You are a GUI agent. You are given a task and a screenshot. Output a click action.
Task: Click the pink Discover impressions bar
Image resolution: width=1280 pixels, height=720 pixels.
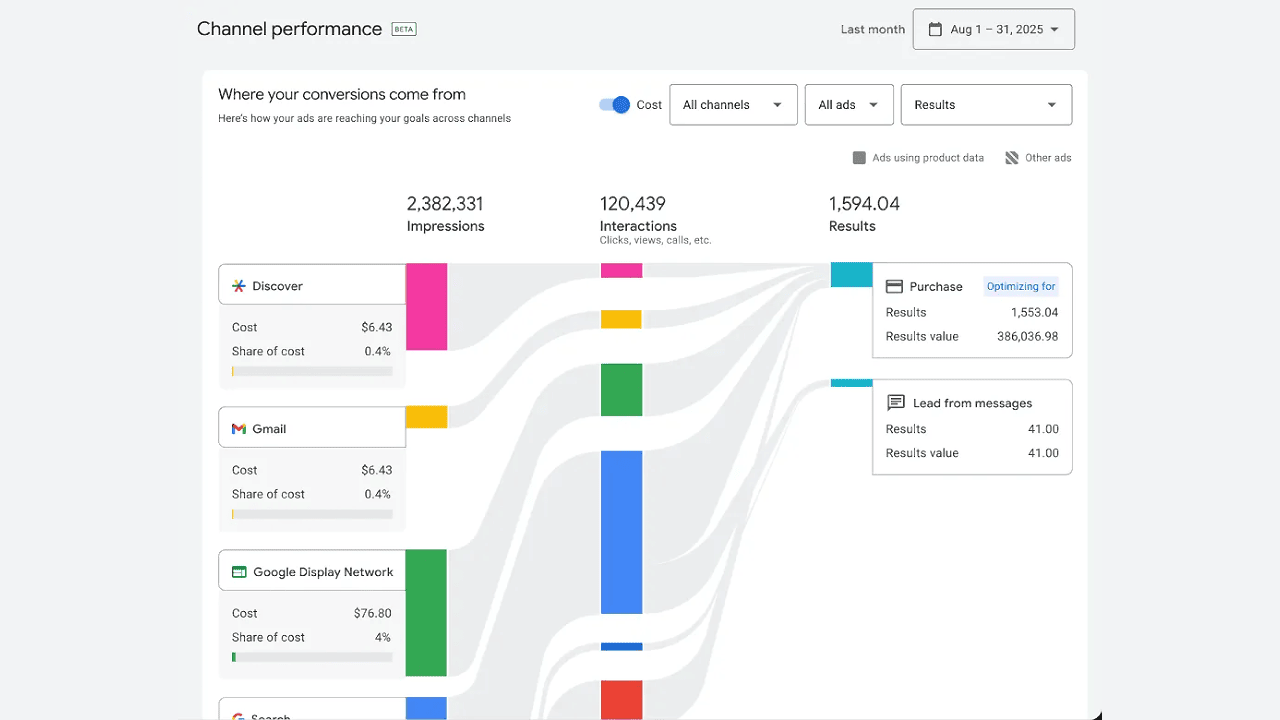coord(426,306)
